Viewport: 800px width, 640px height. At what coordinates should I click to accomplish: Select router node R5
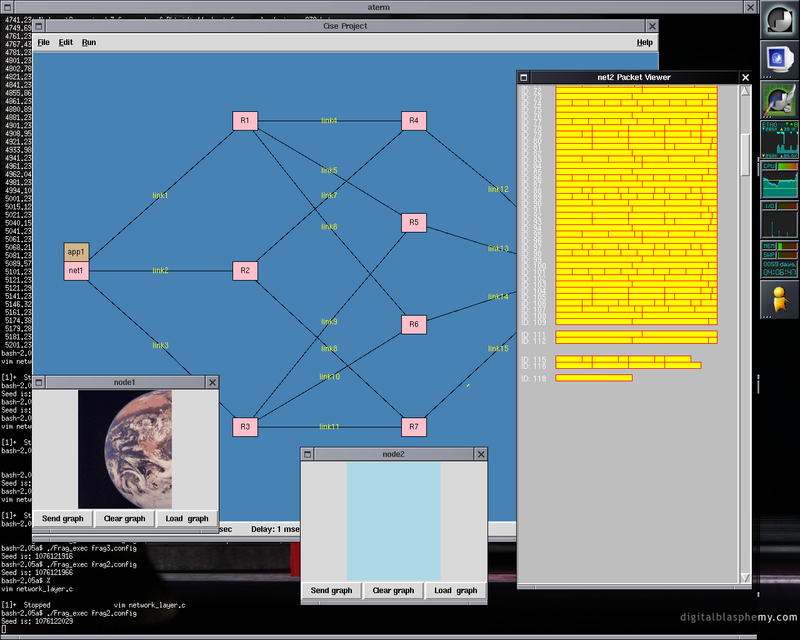414,223
